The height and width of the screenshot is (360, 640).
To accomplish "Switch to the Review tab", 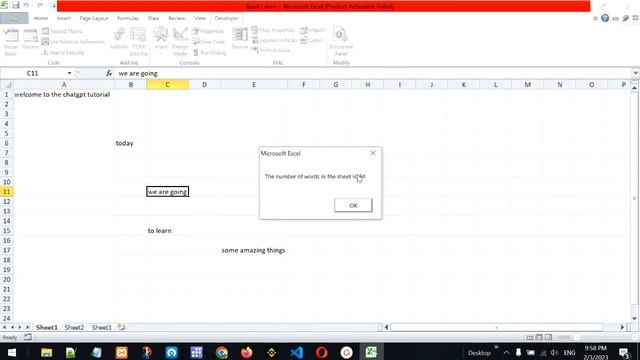I will tap(176, 18).
